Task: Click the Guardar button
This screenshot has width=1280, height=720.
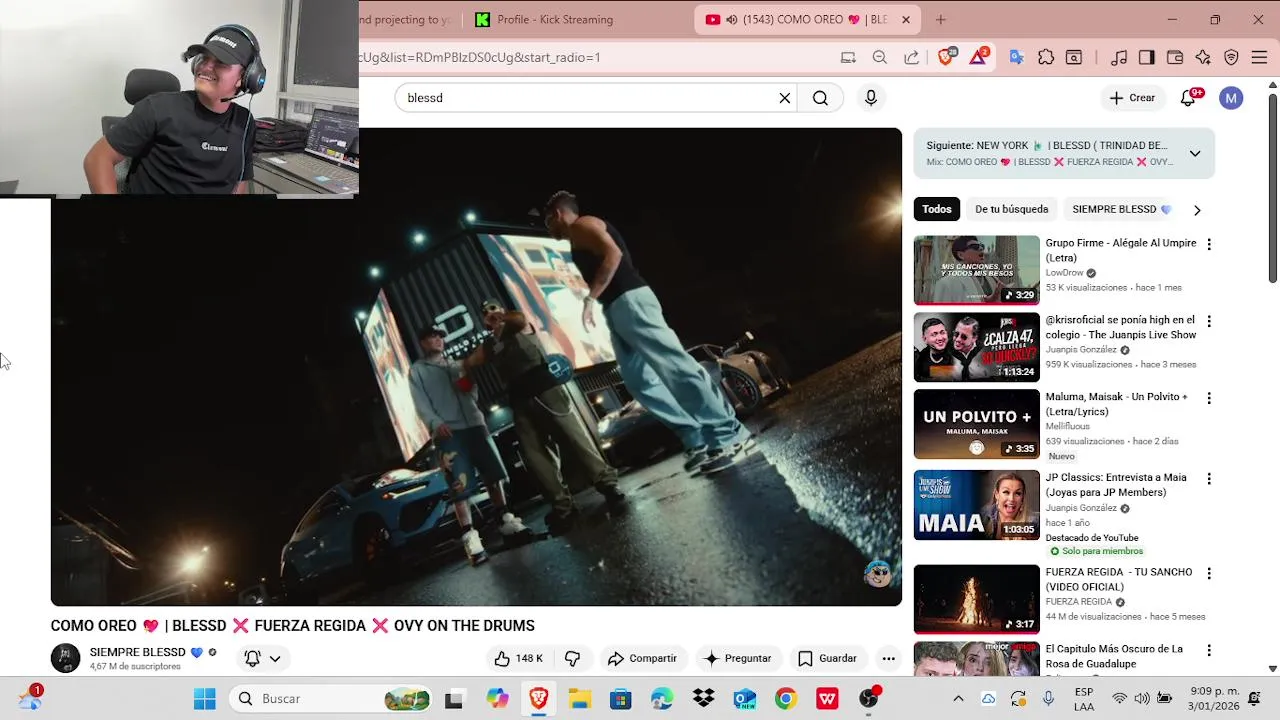Action: tap(827, 658)
